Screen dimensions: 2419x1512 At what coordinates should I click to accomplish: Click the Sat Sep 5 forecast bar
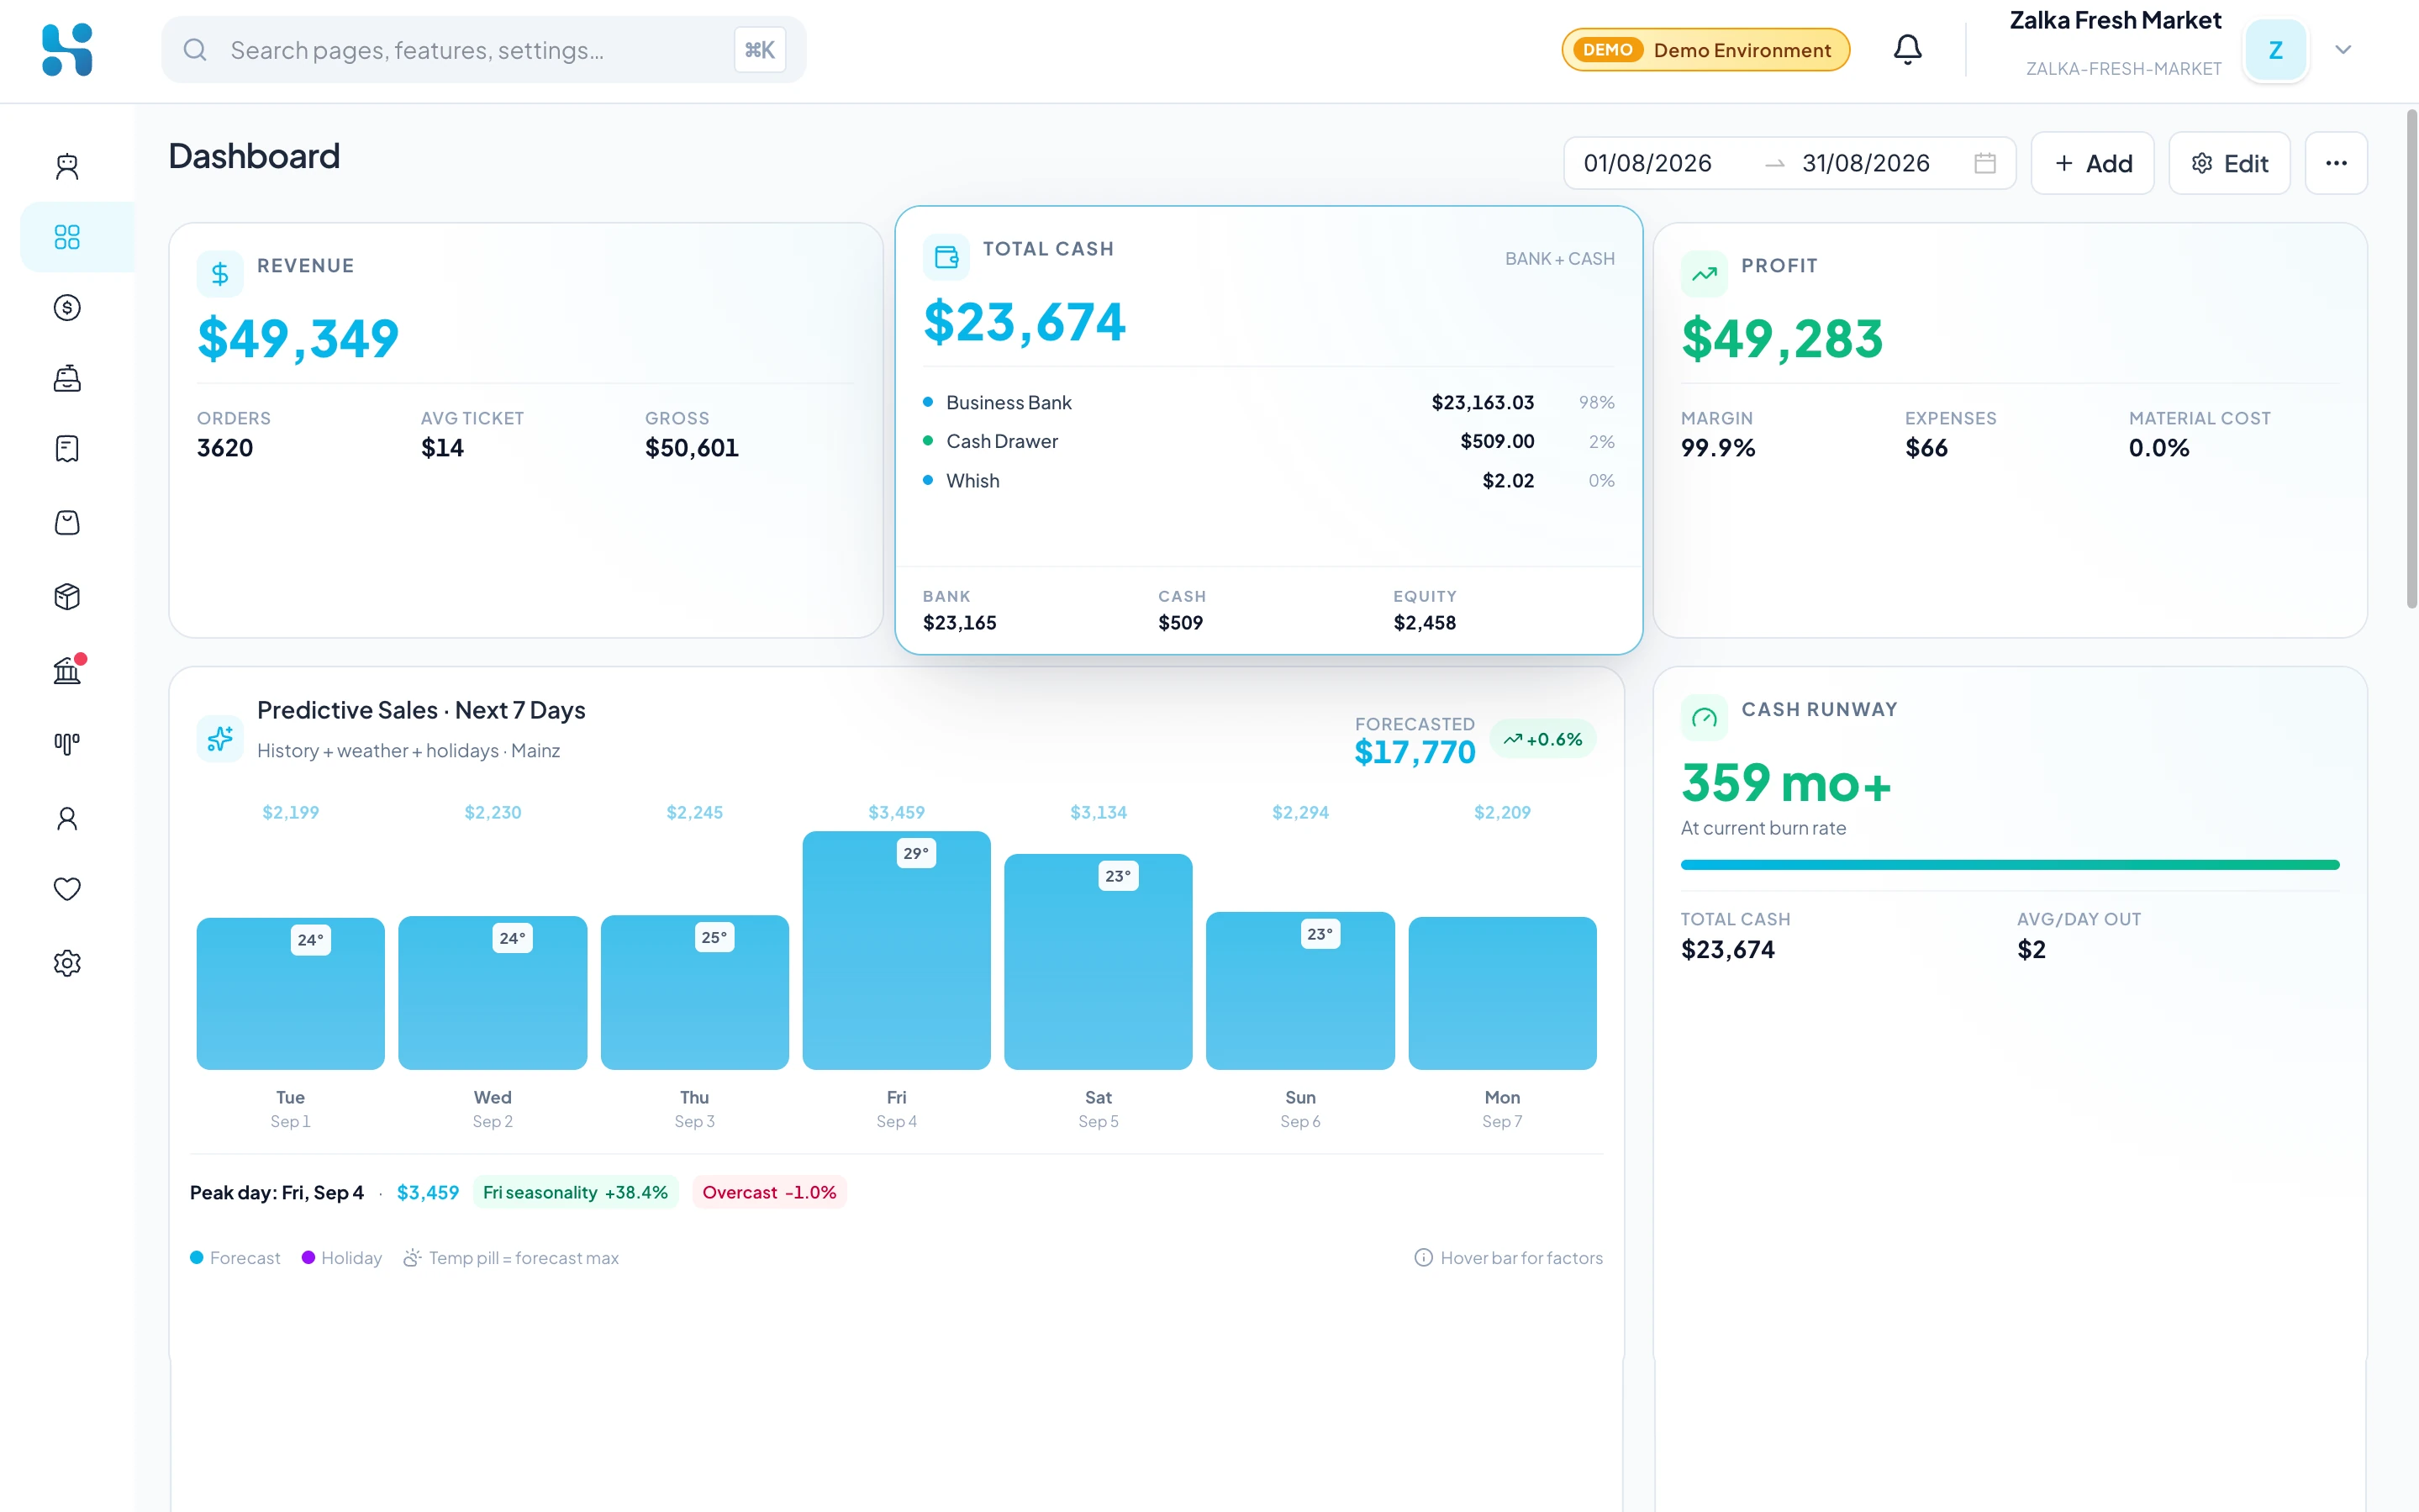point(1098,961)
